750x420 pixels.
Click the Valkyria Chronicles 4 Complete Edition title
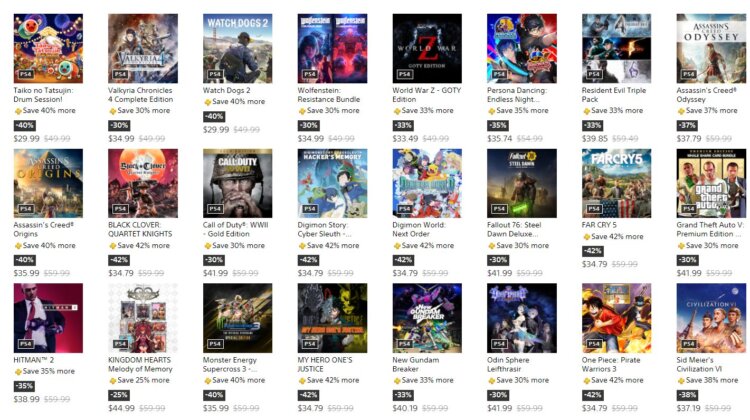tap(140, 95)
